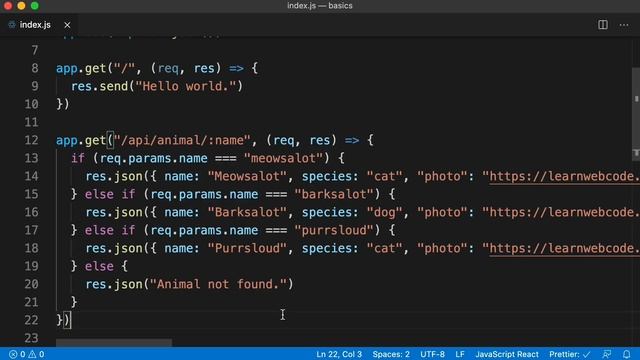This screenshot has width=640, height=360.
Task: Click the split editor right icon
Action: [602, 25]
